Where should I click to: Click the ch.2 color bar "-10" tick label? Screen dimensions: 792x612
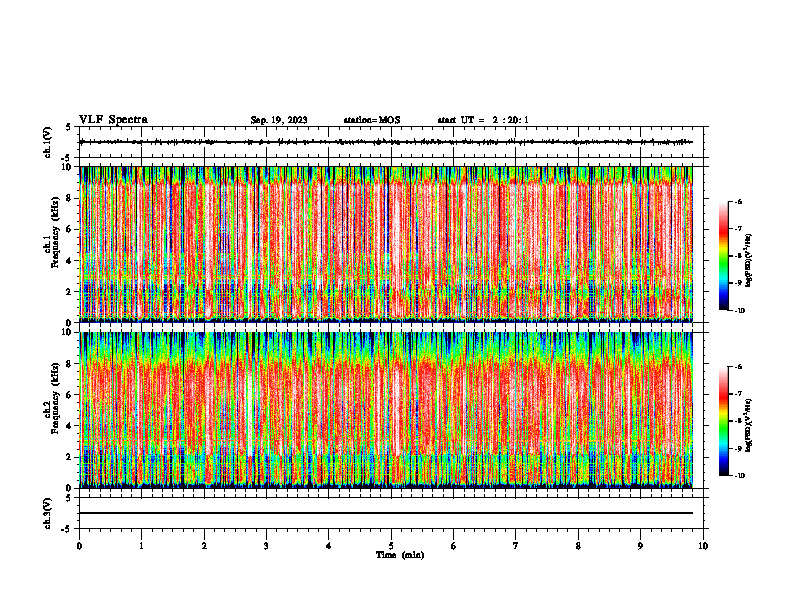click(x=739, y=475)
